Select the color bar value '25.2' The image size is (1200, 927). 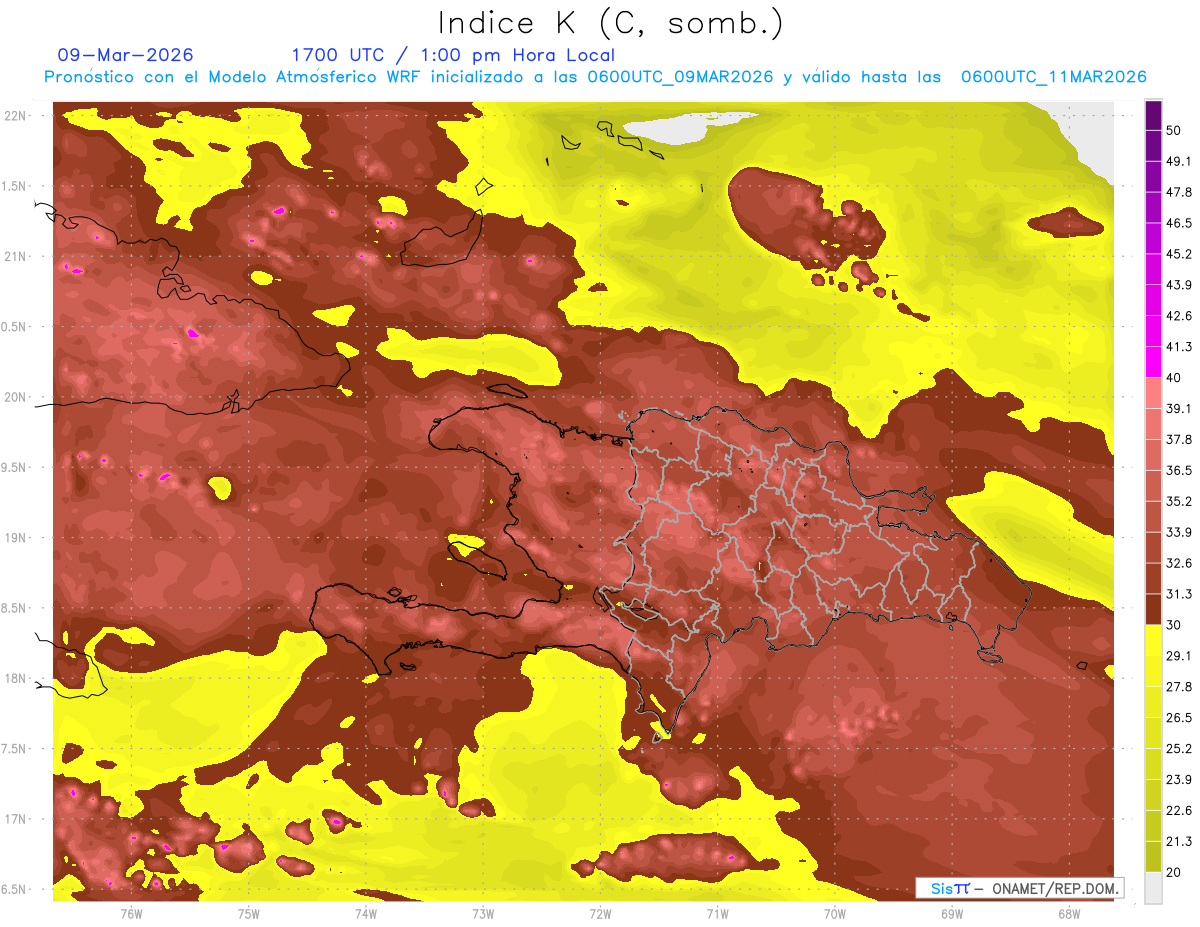point(1179,749)
